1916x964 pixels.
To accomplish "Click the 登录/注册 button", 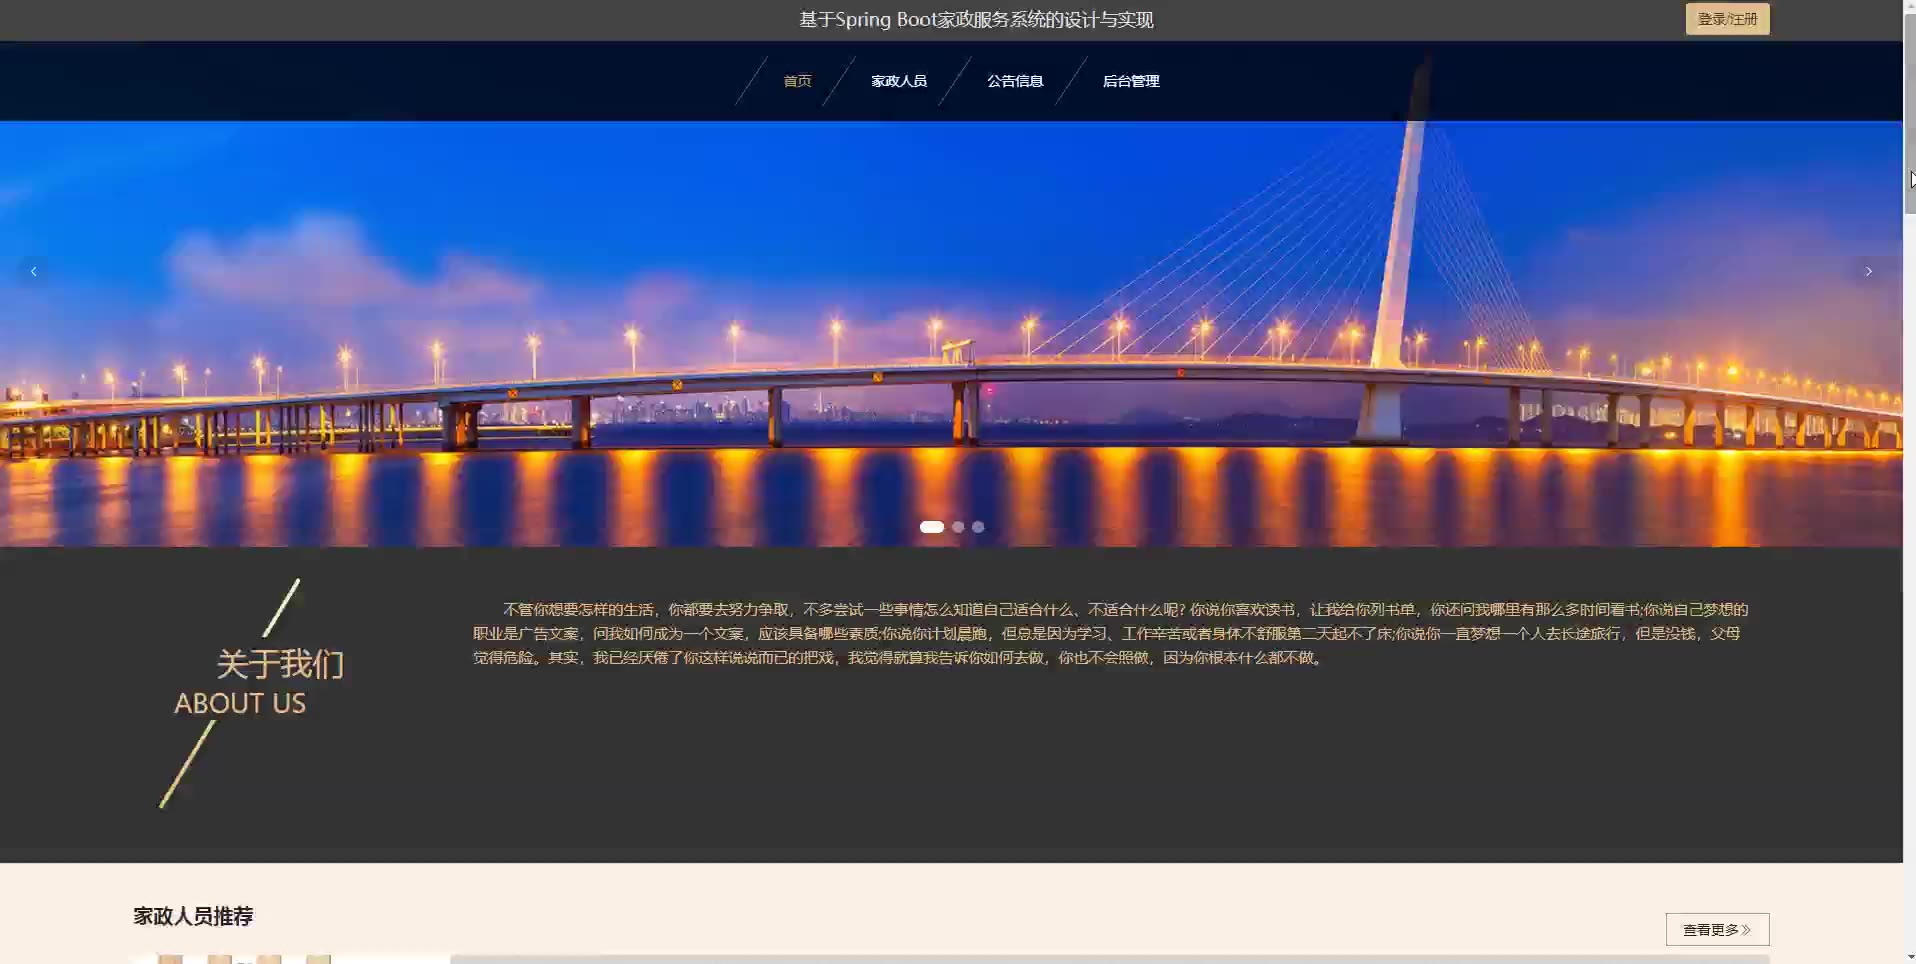I will pyautogui.click(x=1727, y=19).
